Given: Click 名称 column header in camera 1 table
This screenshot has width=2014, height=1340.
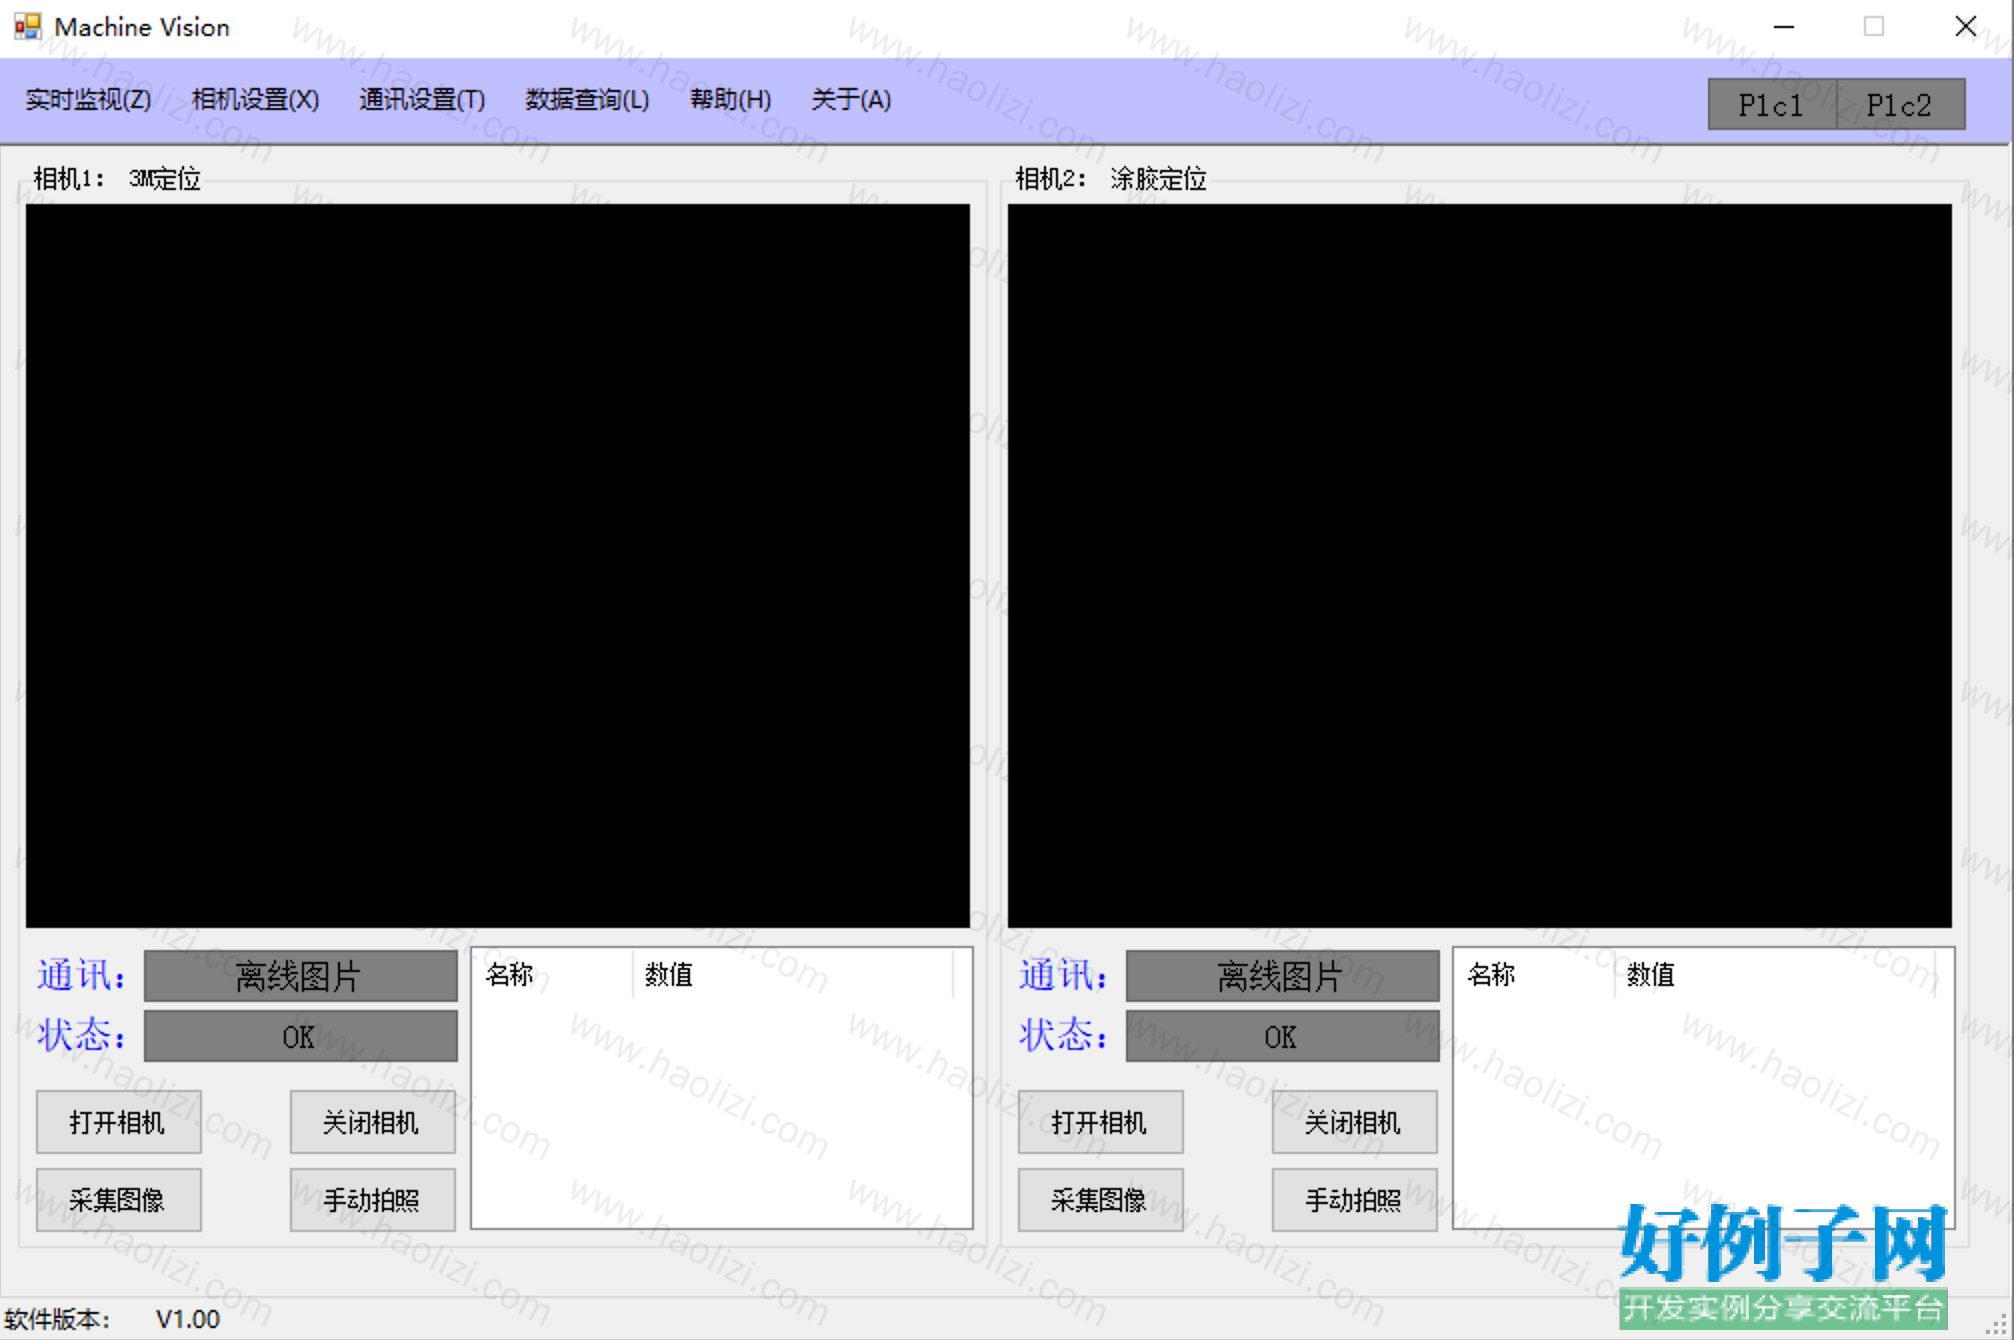Looking at the screenshot, I should pos(553,974).
